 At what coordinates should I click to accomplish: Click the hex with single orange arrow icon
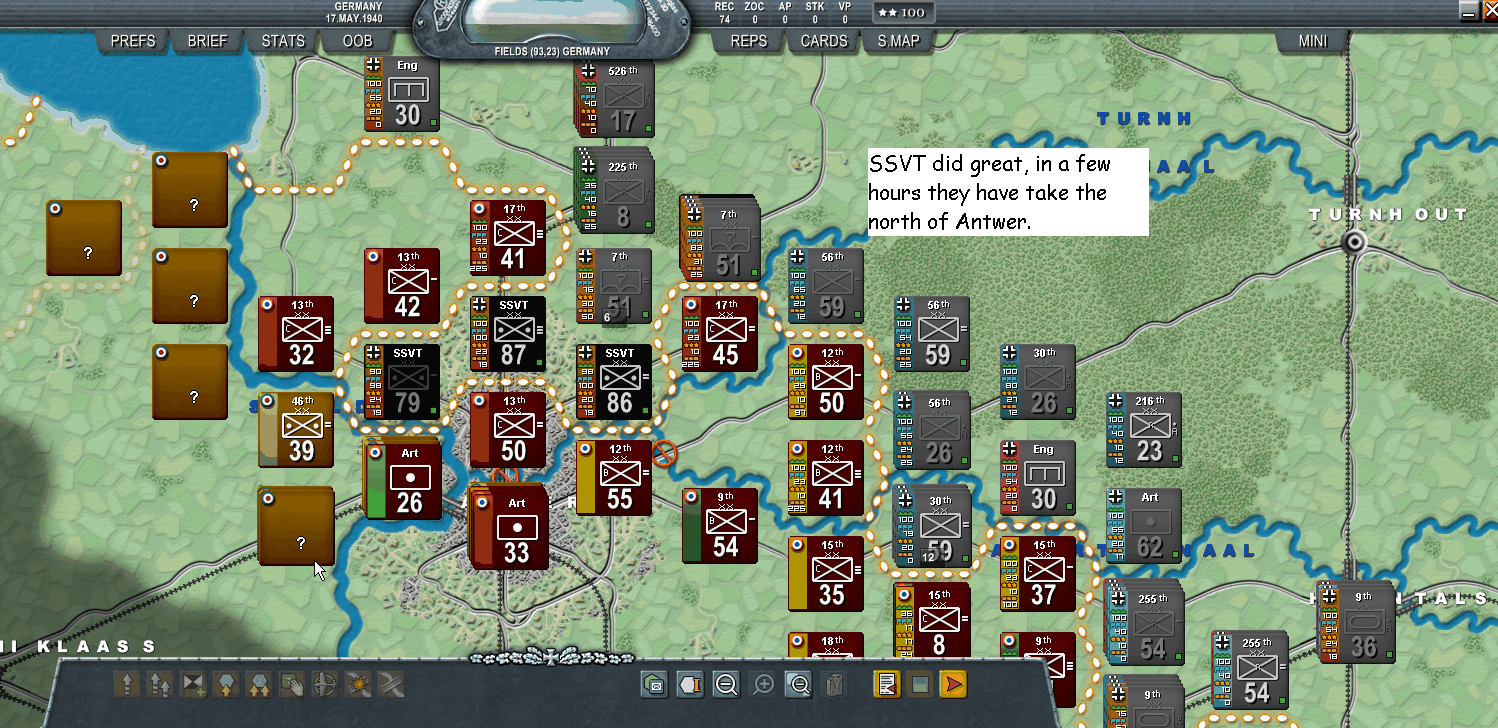point(226,685)
